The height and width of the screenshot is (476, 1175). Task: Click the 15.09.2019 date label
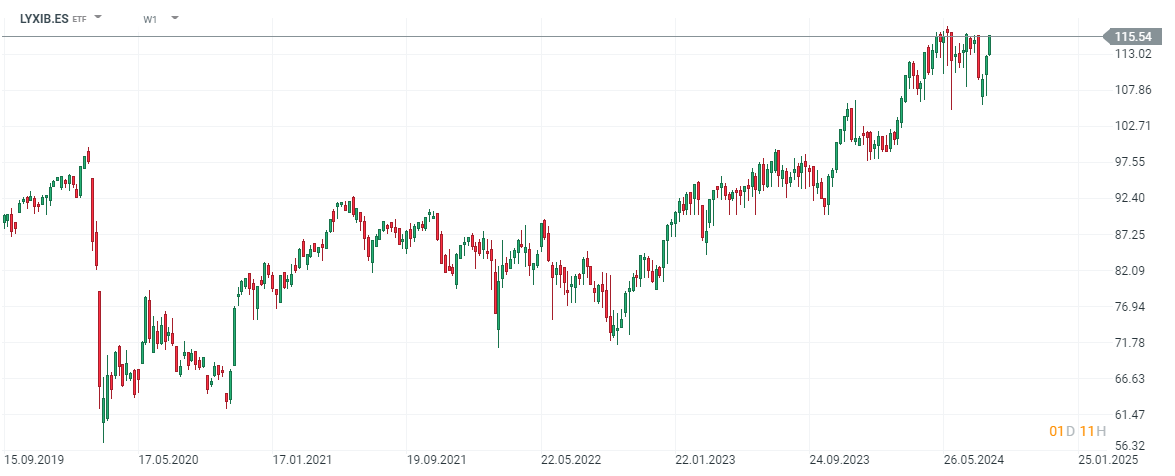point(37,461)
